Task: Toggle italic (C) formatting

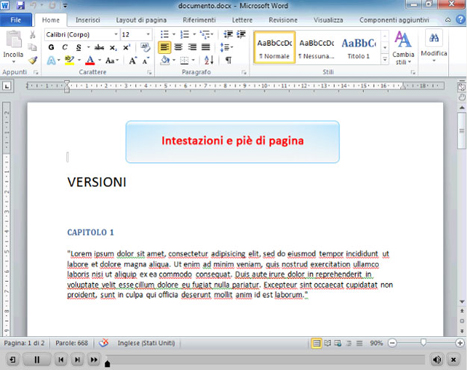Action: click(x=65, y=47)
